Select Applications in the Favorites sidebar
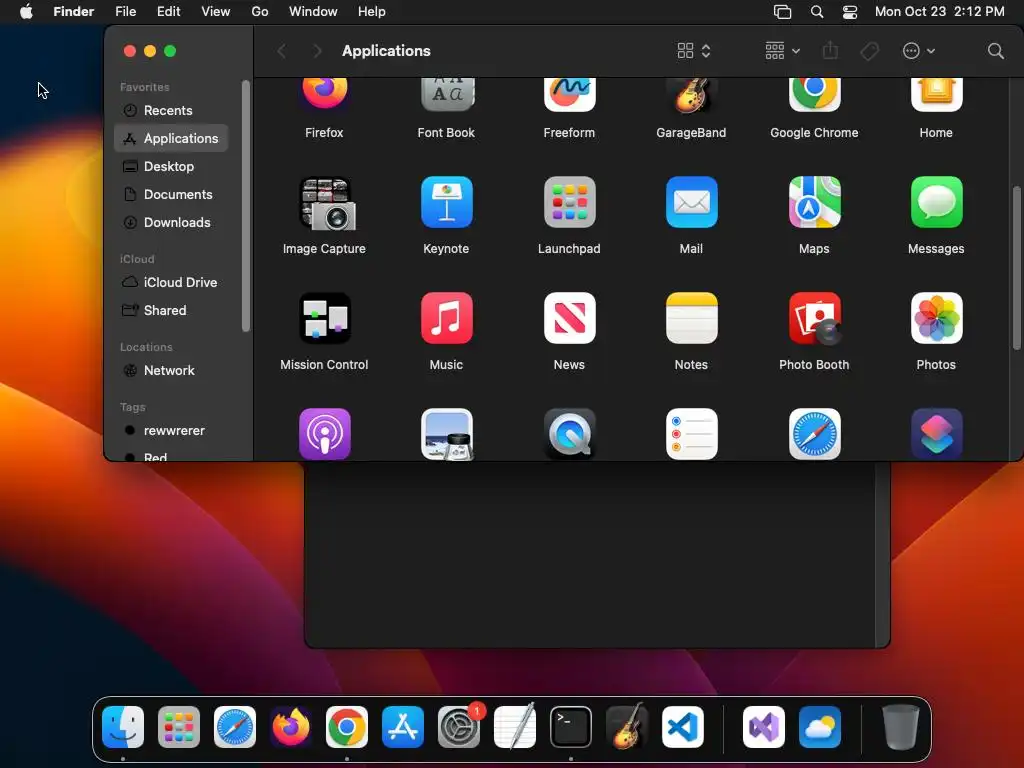1024x768 pixels. [x=171, y=138]
